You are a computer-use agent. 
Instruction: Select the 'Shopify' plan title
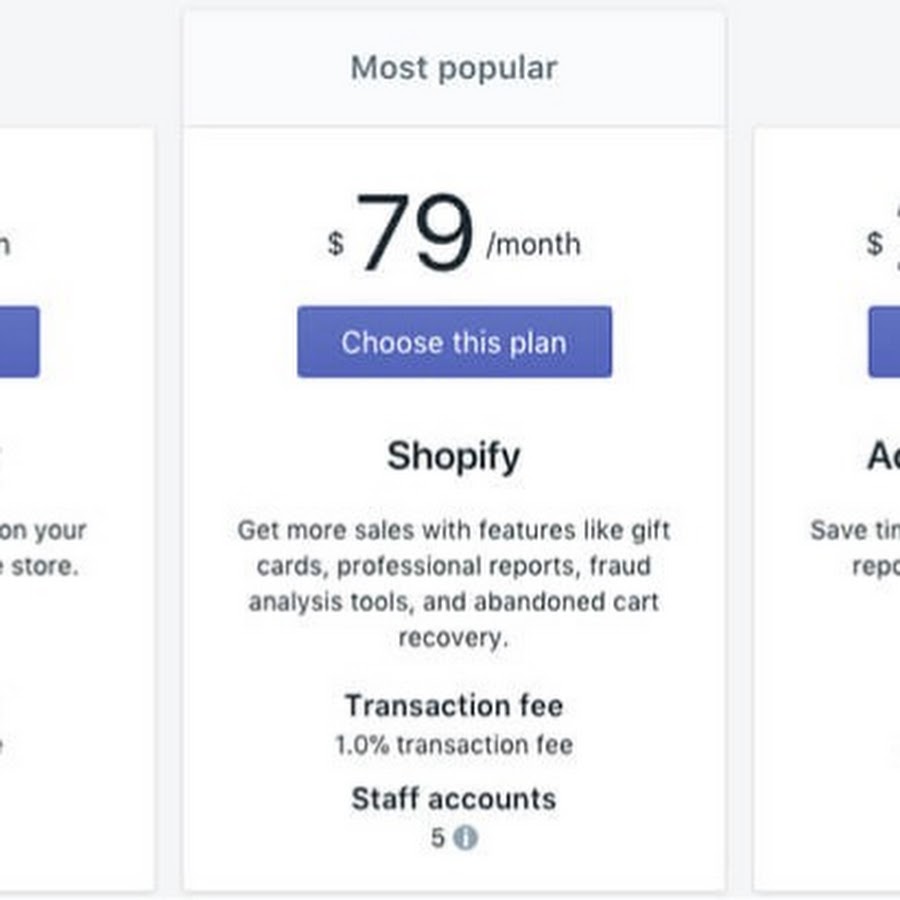coord(454,457)
